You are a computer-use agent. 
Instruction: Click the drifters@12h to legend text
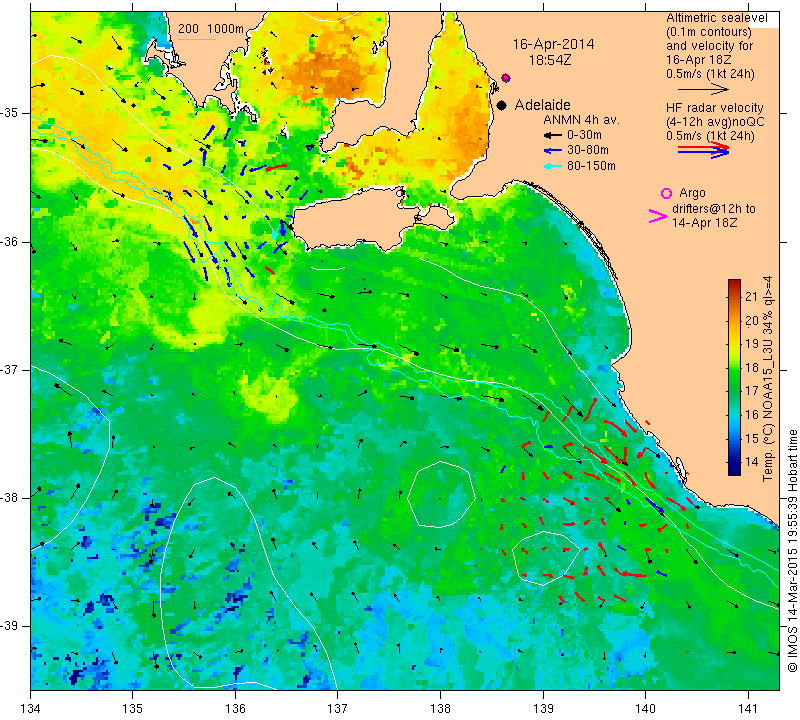point(713,209)
